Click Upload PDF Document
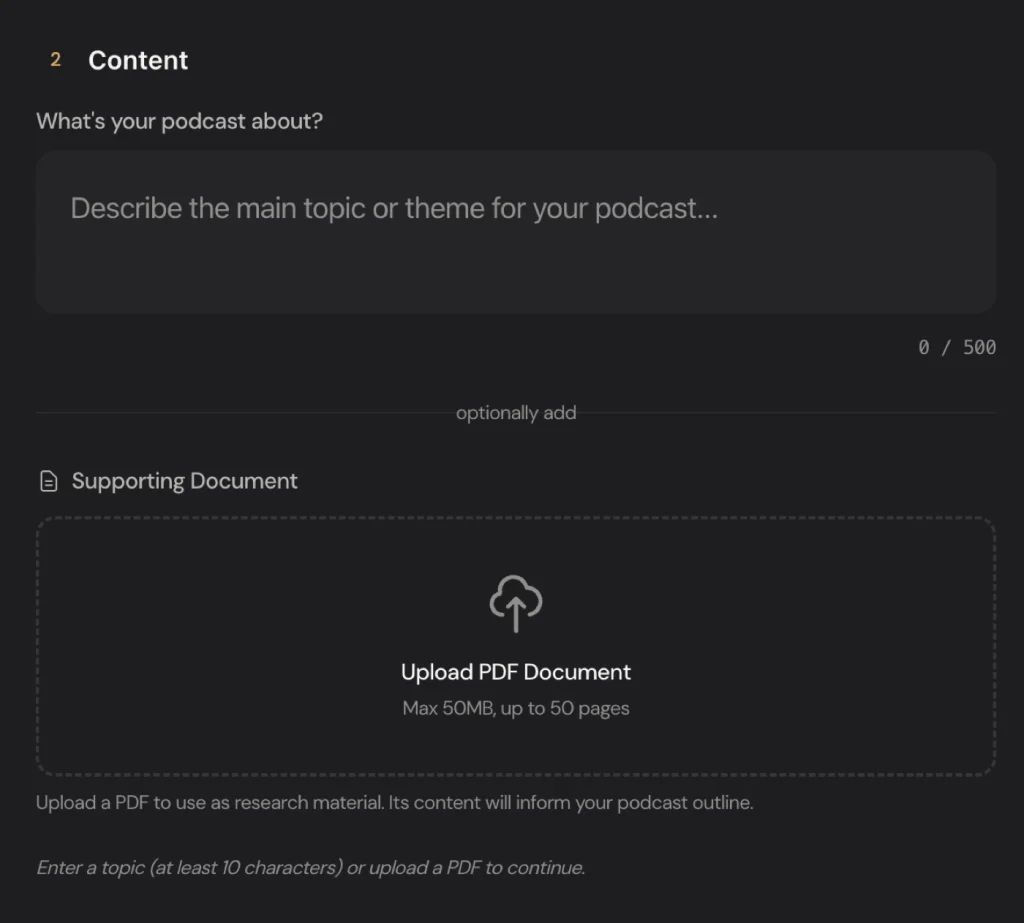Image resolution: width=1024 pixels, height=923 pixels. [x=516, y=672]
